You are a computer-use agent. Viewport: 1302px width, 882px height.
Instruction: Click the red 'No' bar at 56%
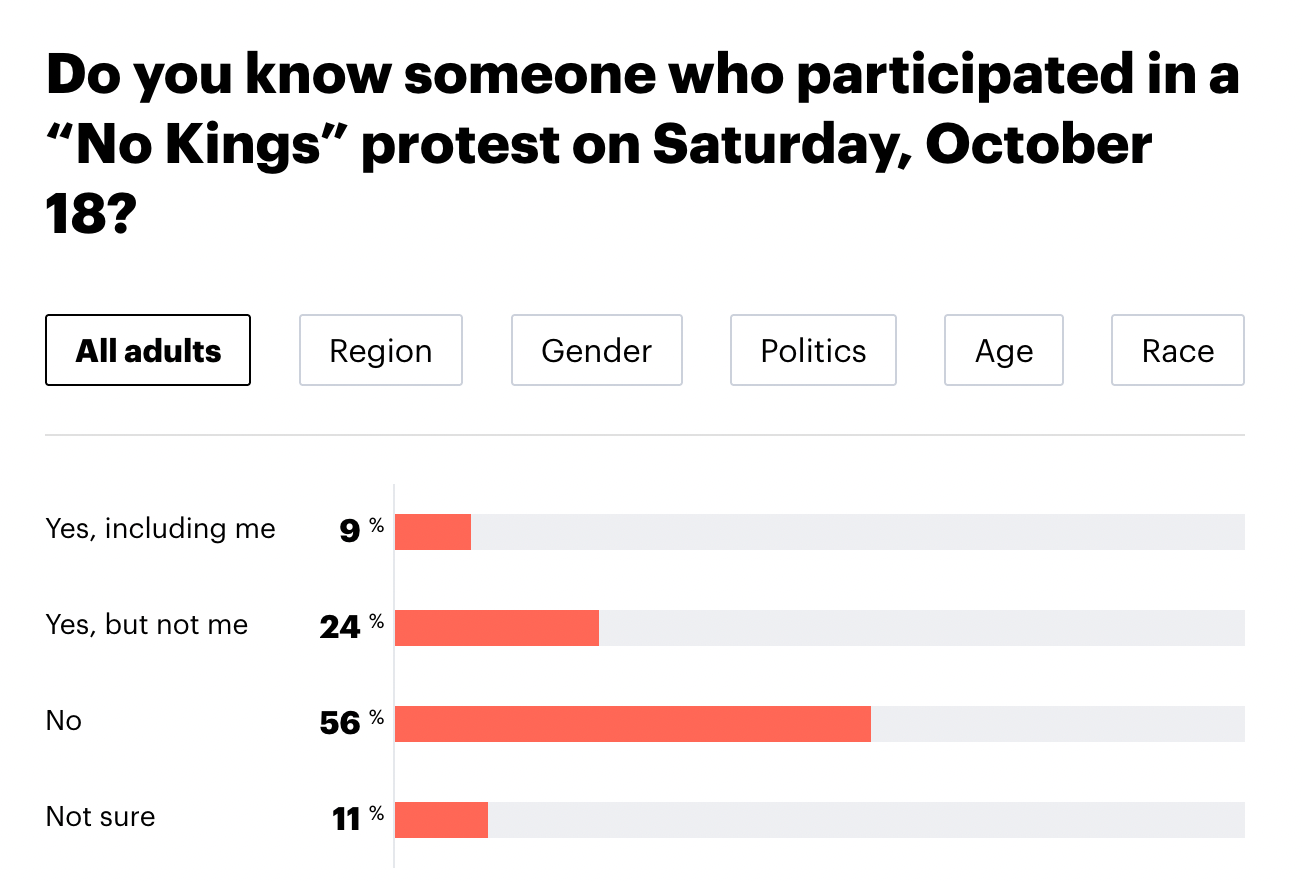[x=633, y=724]
